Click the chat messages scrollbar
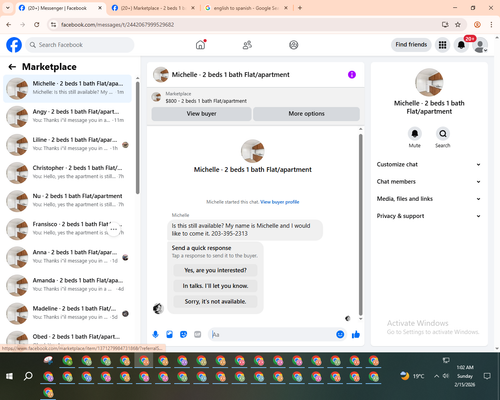Screen dimensions: 500x400 [x=360, y=225]
